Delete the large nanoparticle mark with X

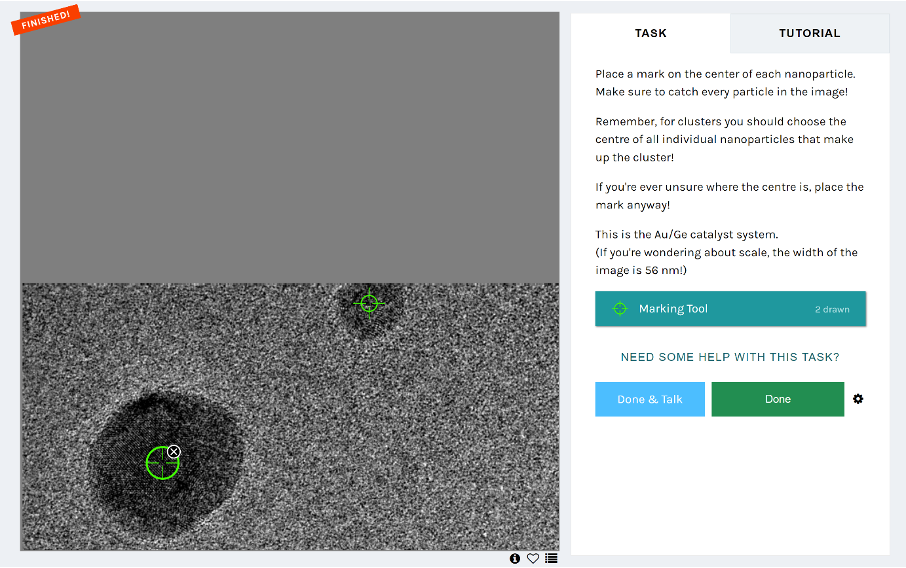pyautogui.click(x=174, y=452)
